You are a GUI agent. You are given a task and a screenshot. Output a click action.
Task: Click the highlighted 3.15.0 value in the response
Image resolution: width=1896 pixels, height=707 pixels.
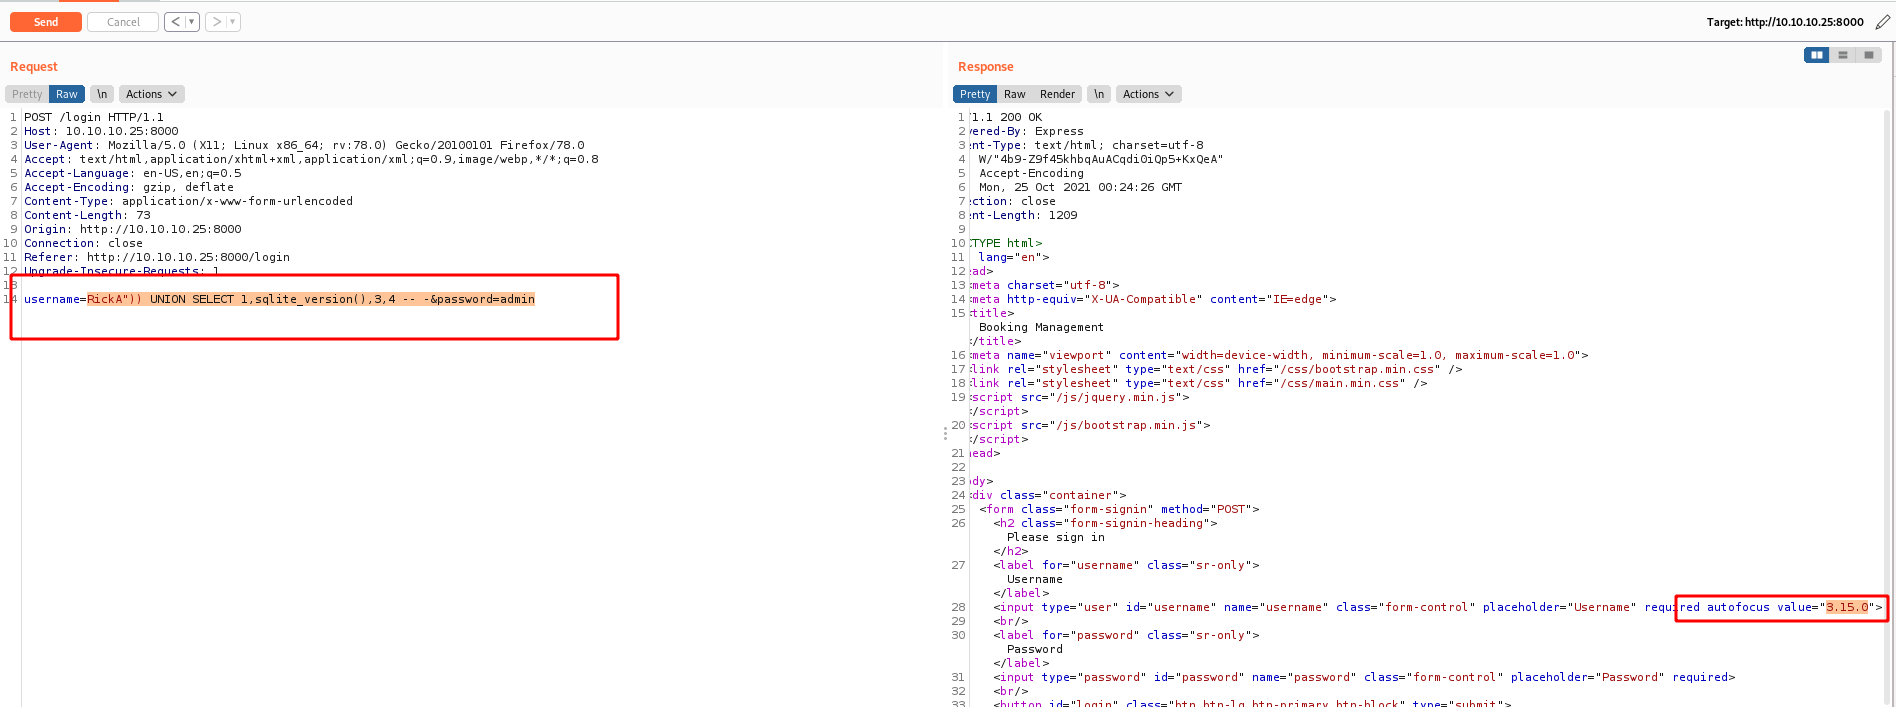(x=1847, y=607)
